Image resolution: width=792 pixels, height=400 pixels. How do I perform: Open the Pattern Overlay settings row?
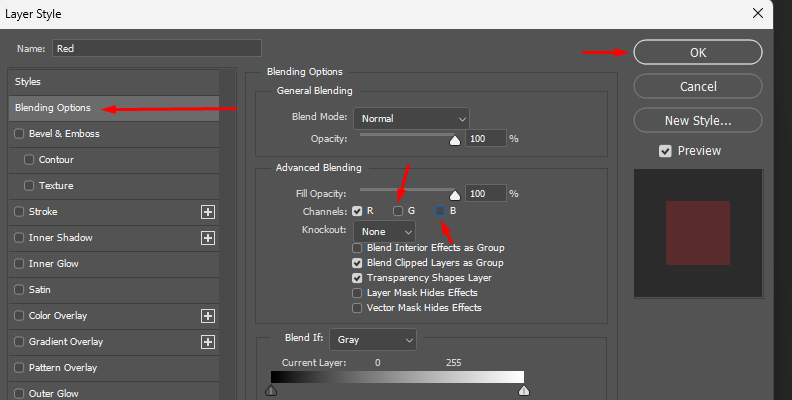coord(114,368)
